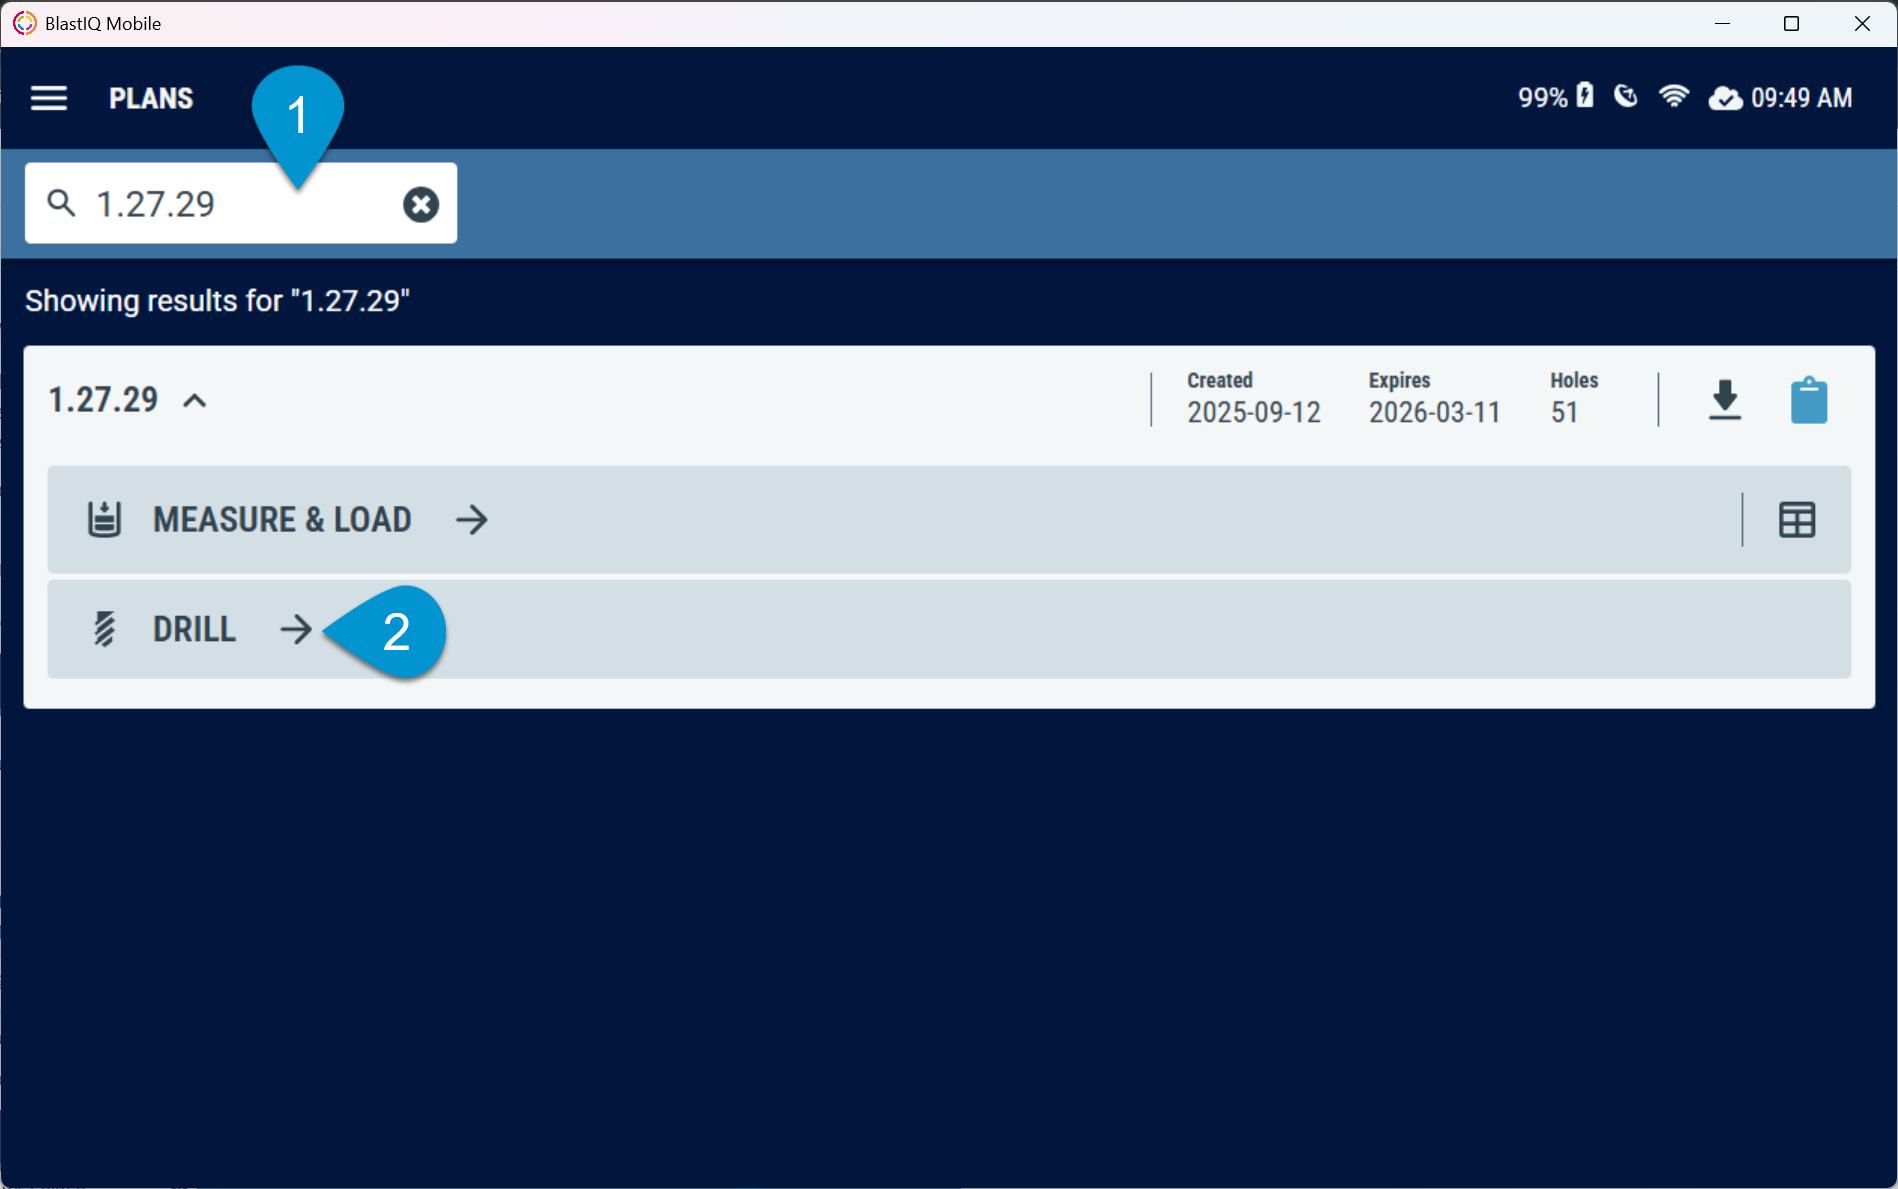Click into the plan search field

pos(241,203)
